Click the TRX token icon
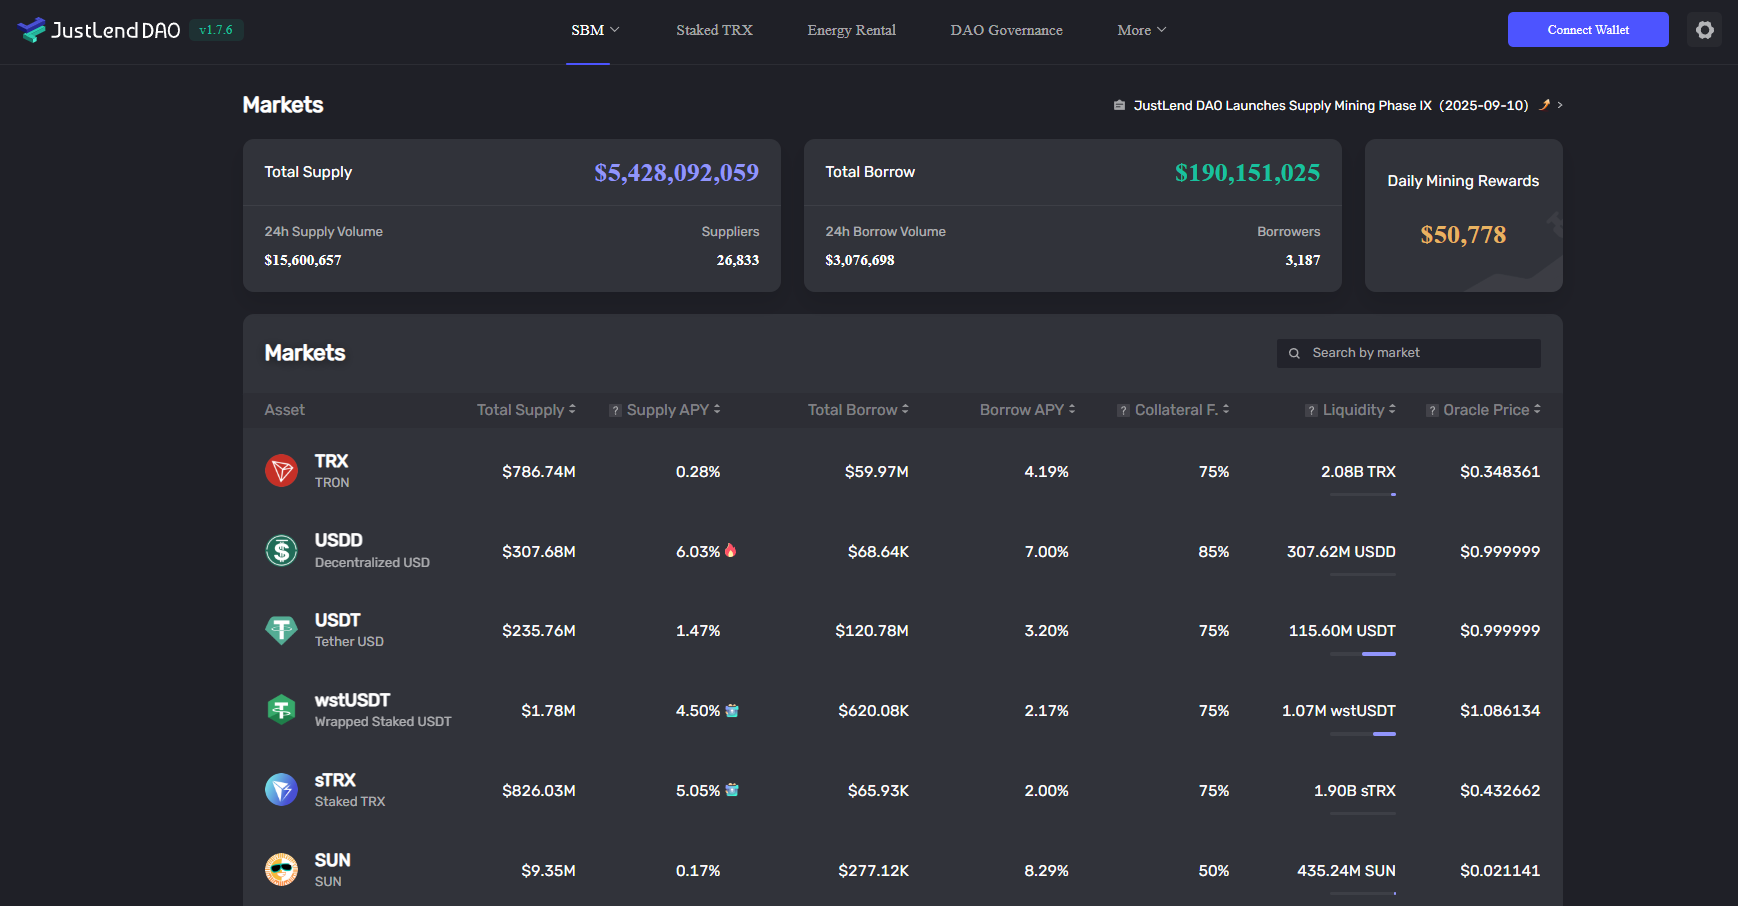The image size is (1738, 906). click(x=281, y=471)
